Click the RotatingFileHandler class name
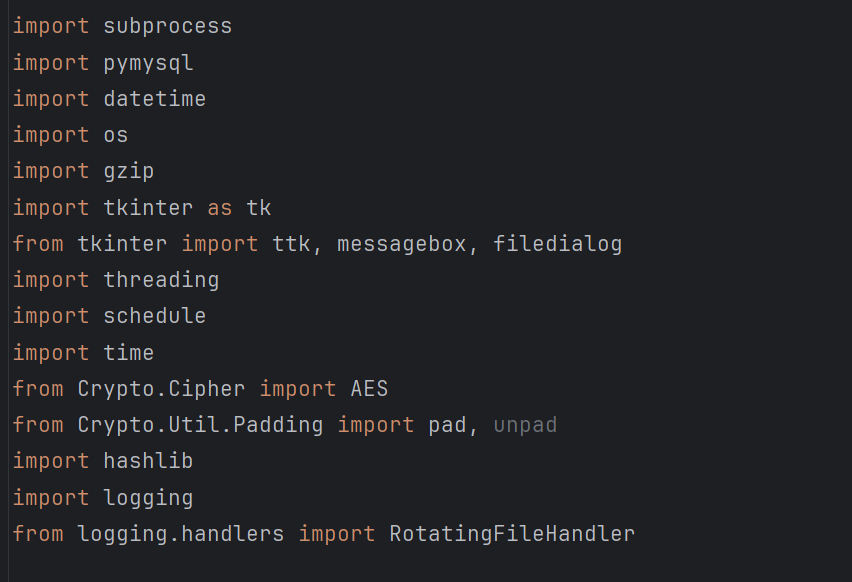This screenshot has height=582, width=852. (512, 534)
